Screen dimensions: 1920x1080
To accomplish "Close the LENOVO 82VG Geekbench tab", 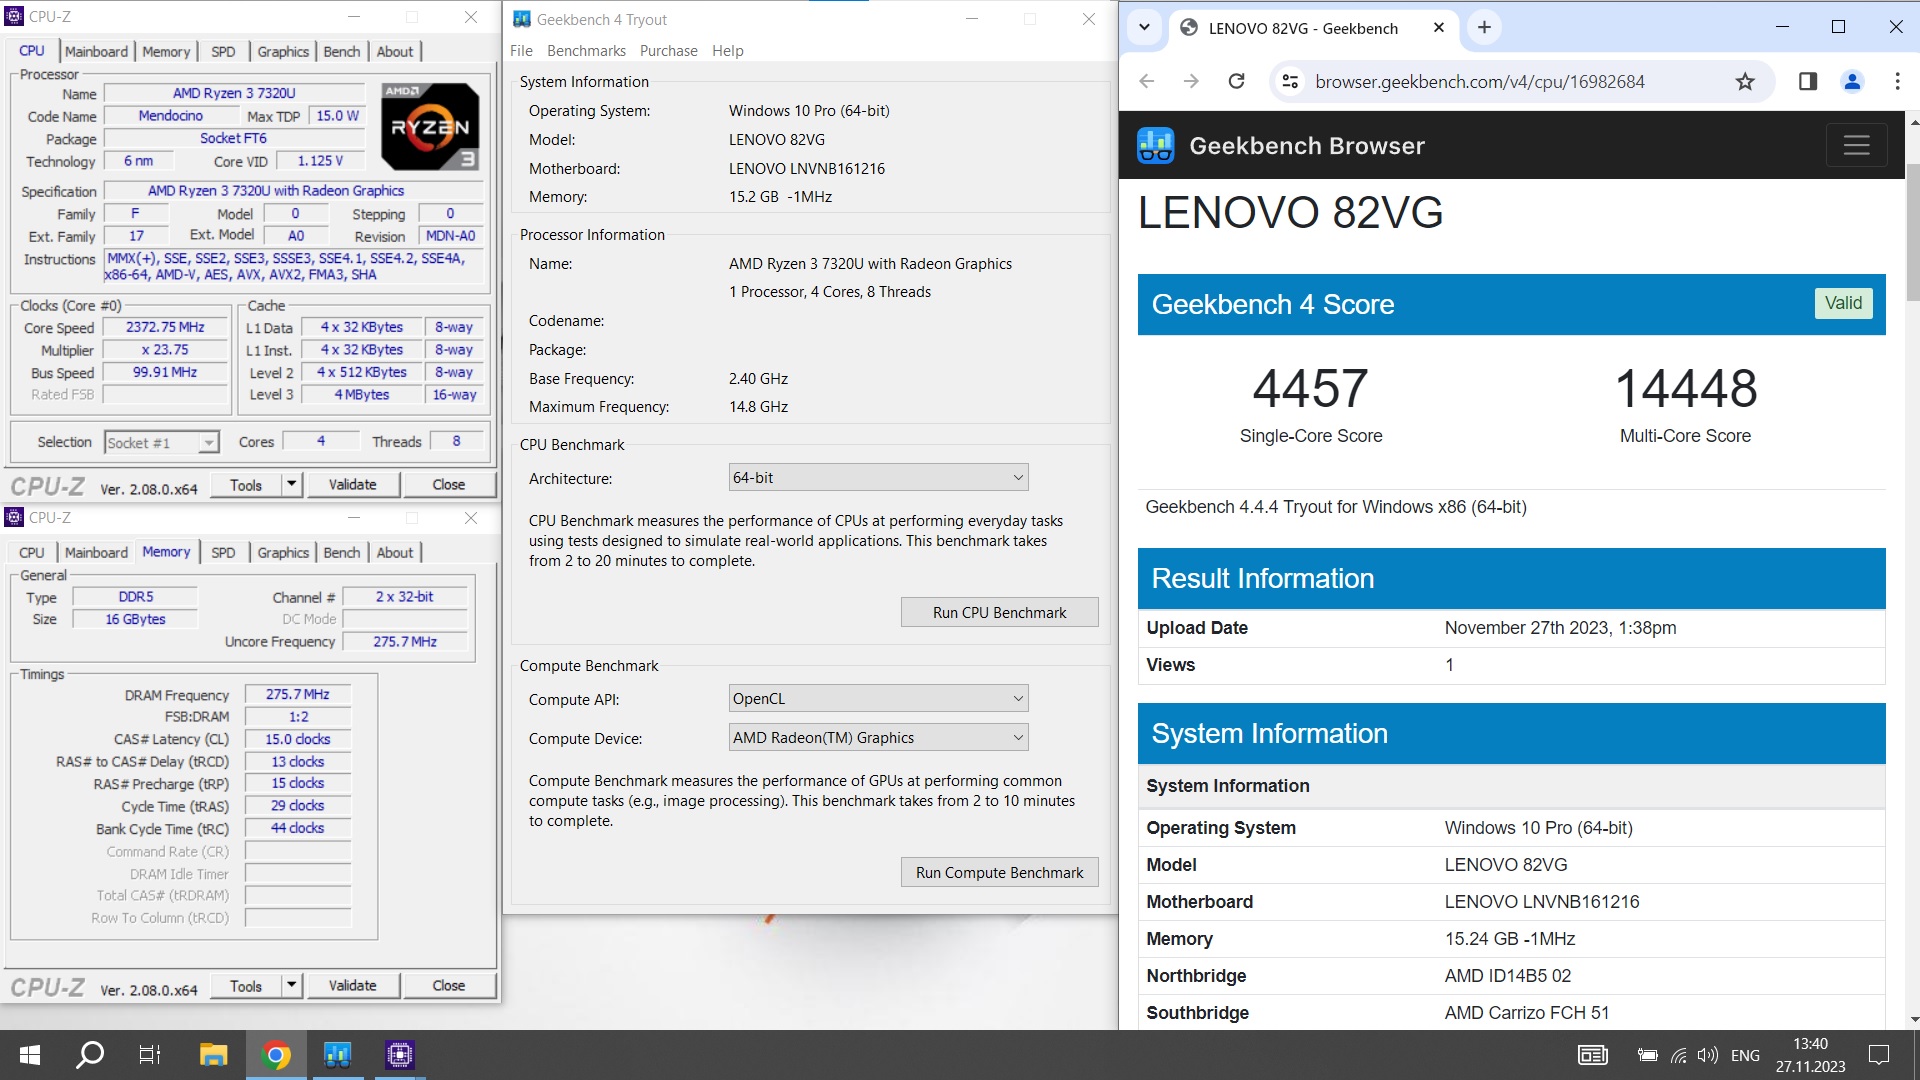I will [x=1439, y=28].
